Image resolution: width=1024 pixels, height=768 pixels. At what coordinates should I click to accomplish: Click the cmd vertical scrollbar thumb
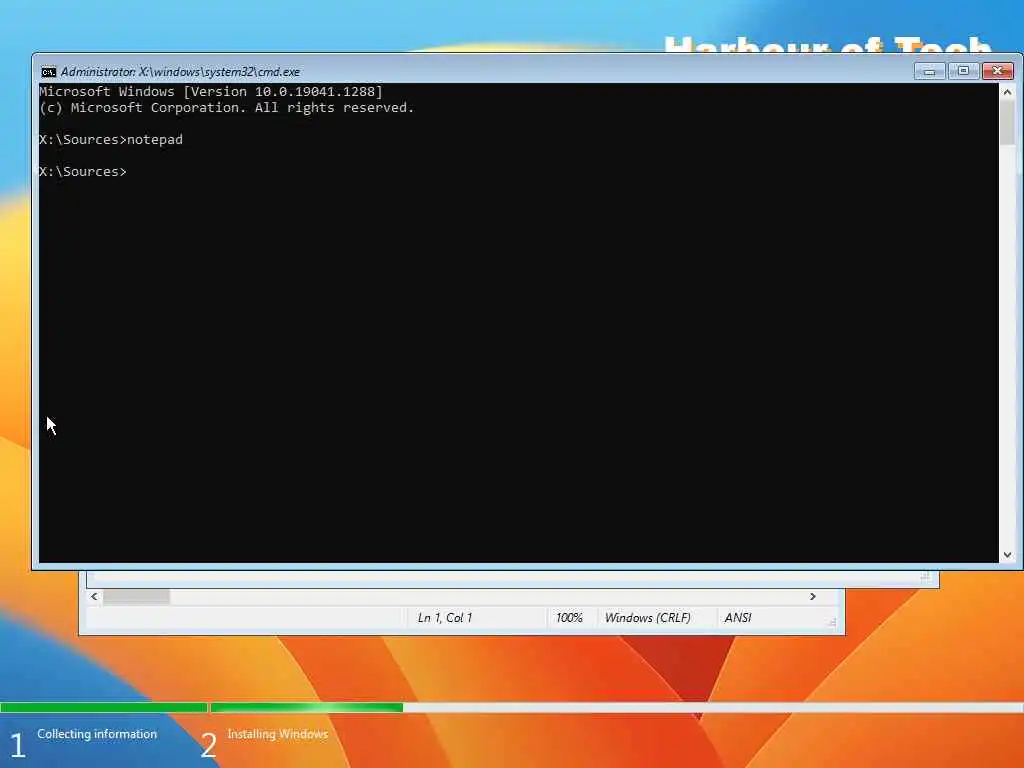[1007, 123]
